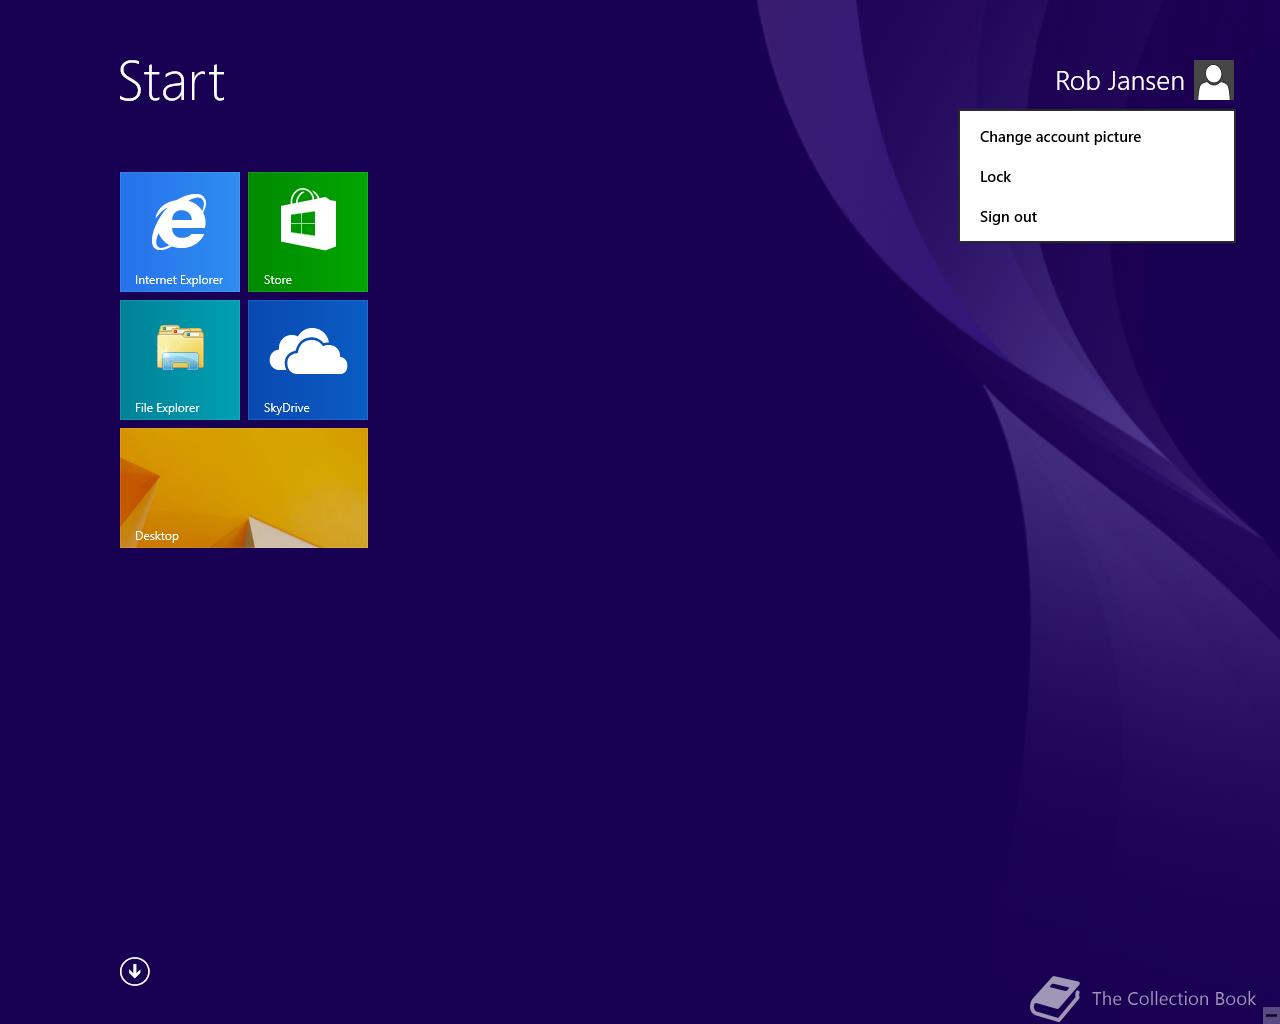Launch the Store tile
The image size is (1280, 1024).
(308, 232)
